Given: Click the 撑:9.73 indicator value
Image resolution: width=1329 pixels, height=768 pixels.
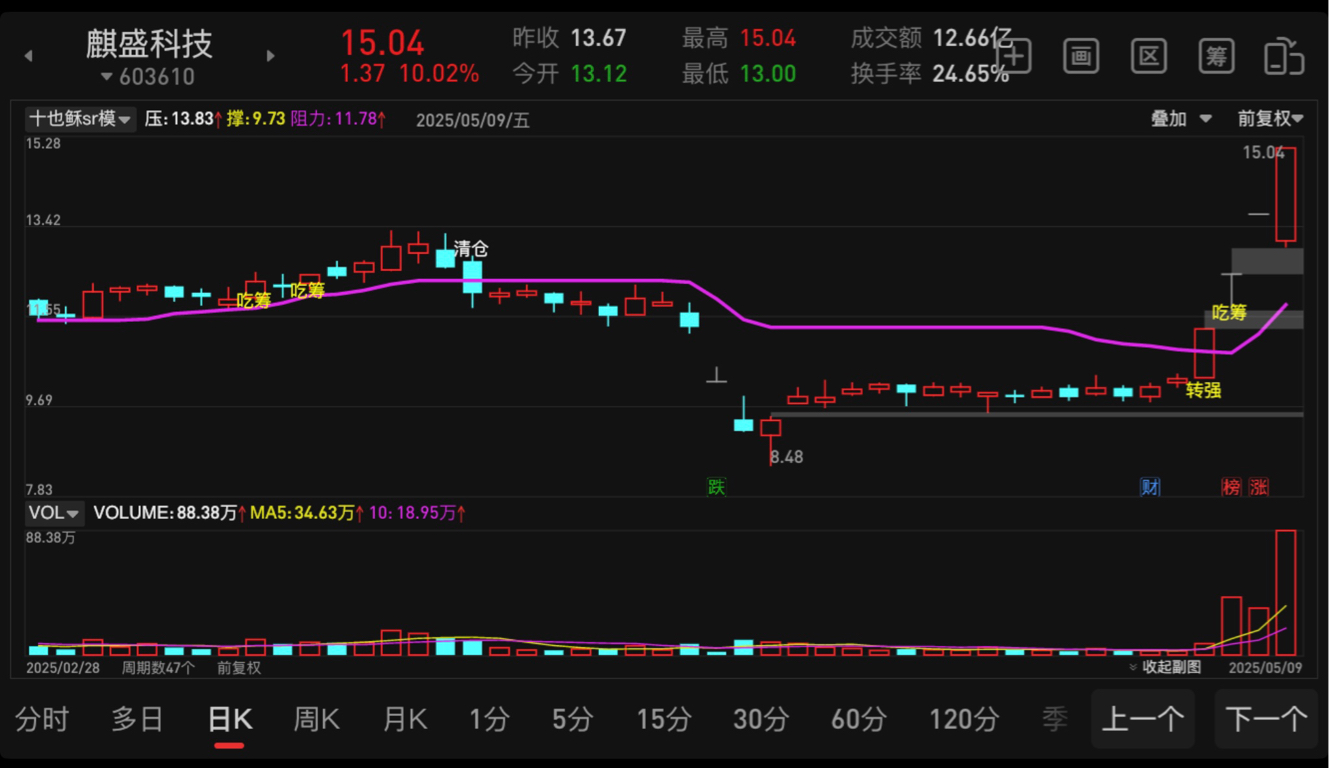Looking at the screenshot, I should click(x=256, y=119).
